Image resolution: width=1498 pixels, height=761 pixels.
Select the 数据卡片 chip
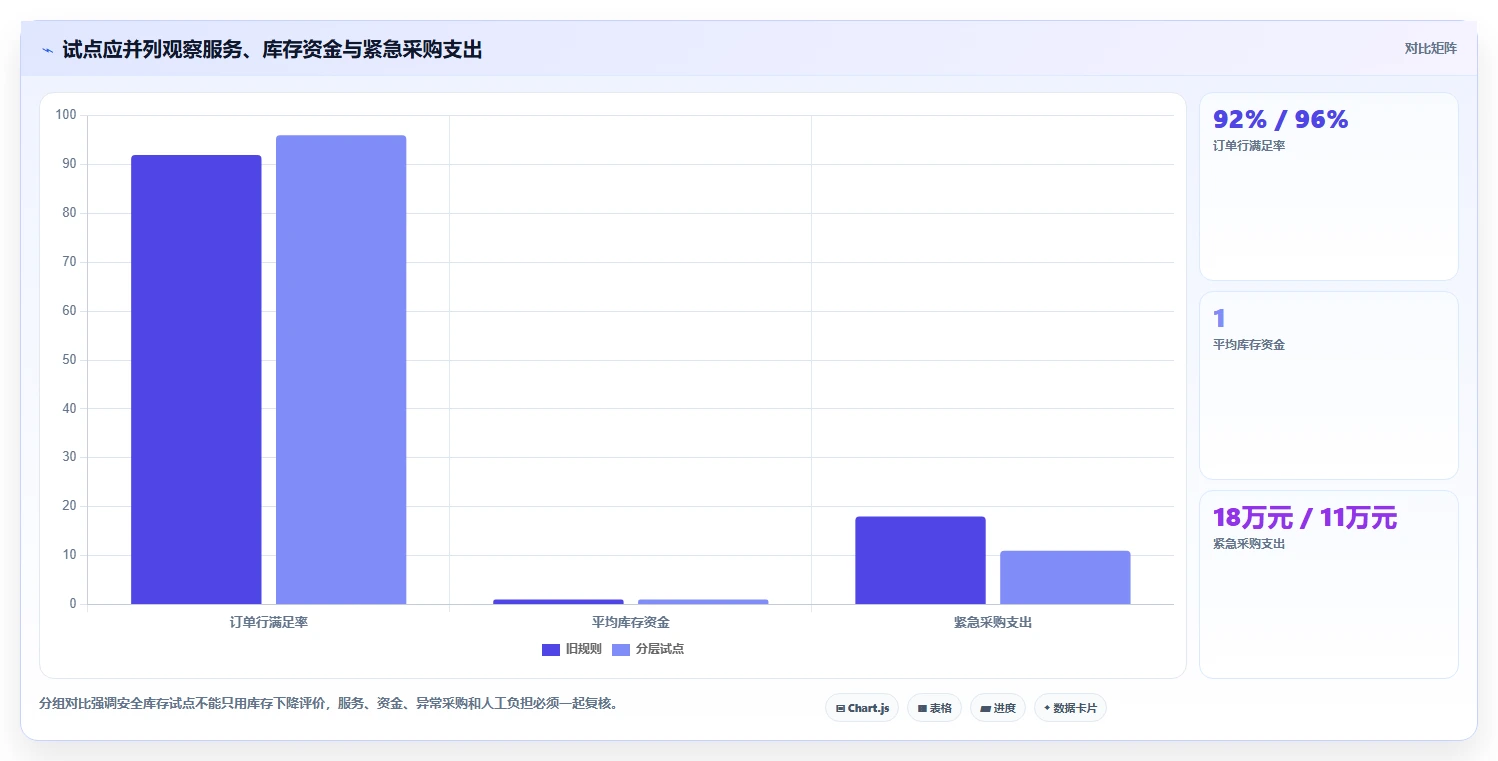pos(1070,708)
